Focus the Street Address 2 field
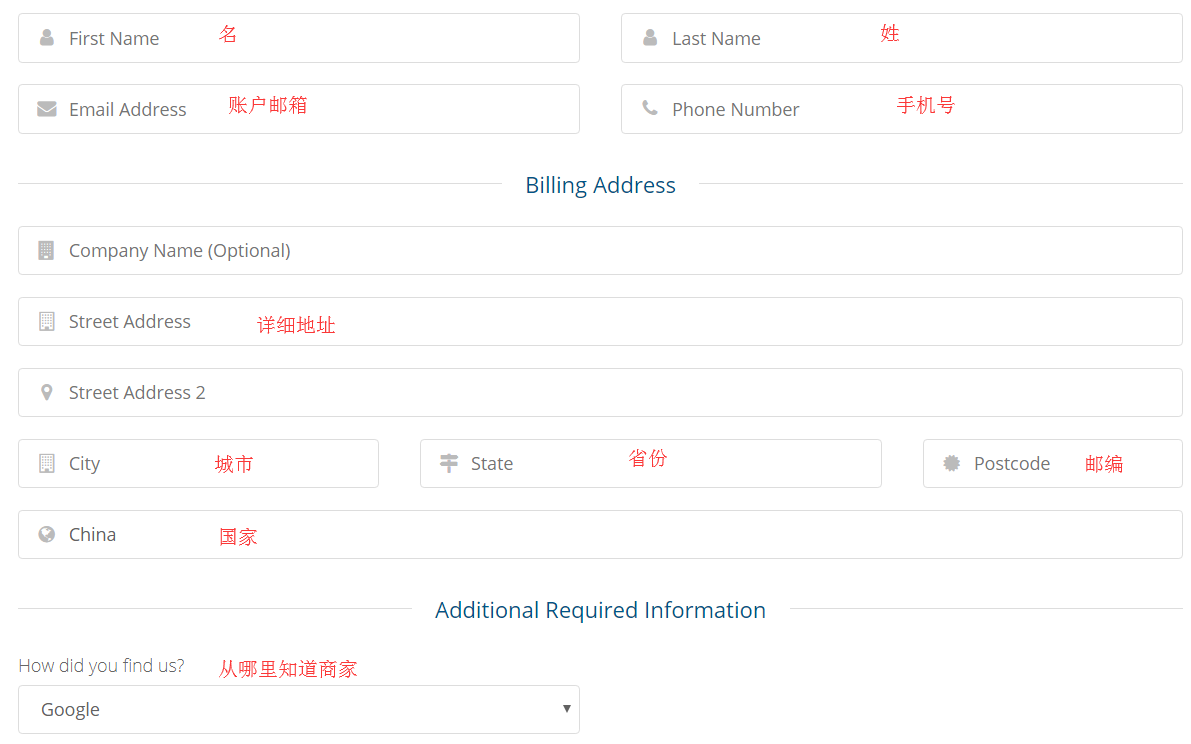This screenshot has height=744, width=1191. coord(600,392)
